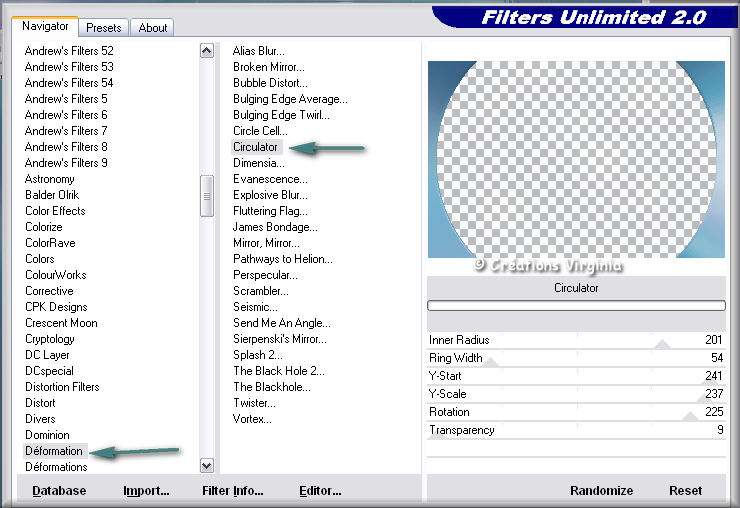Select the Déformation category
Viewport: 740px width, 508px height.
pos(54,451)
